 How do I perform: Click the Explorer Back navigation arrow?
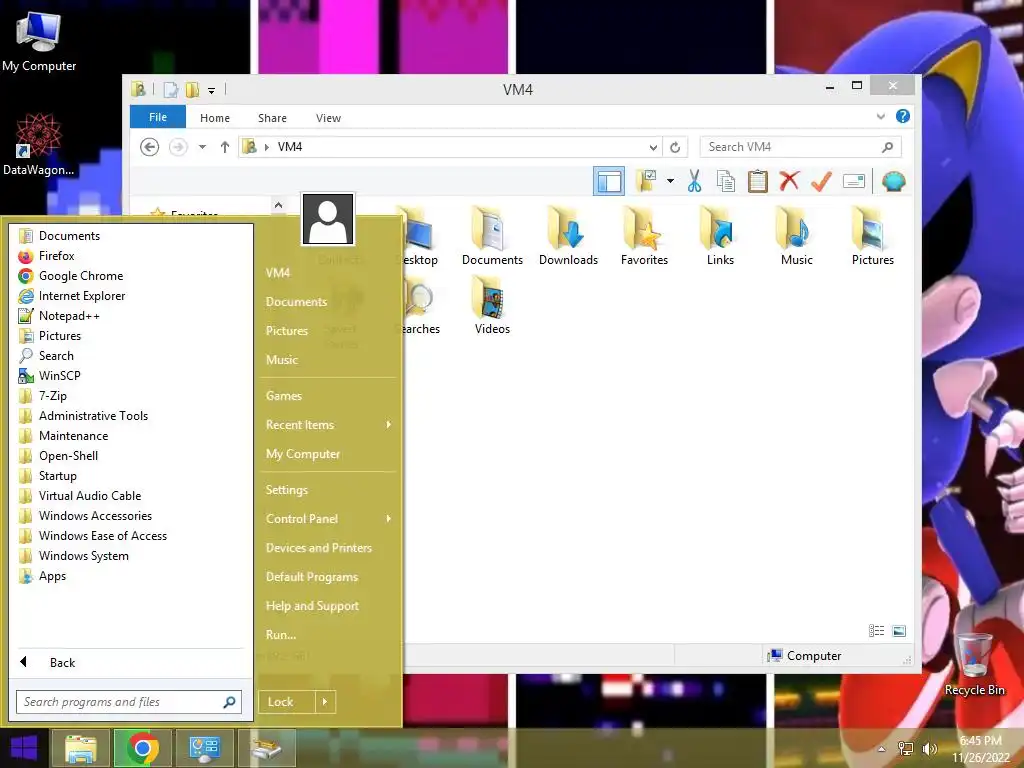pyautogui.click(x=150, y=147)
